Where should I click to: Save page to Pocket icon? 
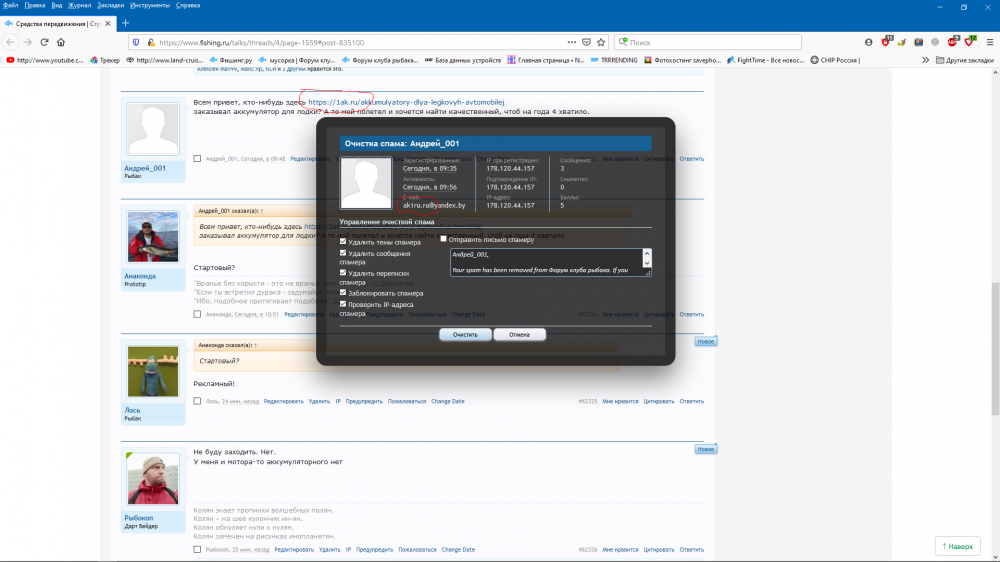tap(586, 43)
